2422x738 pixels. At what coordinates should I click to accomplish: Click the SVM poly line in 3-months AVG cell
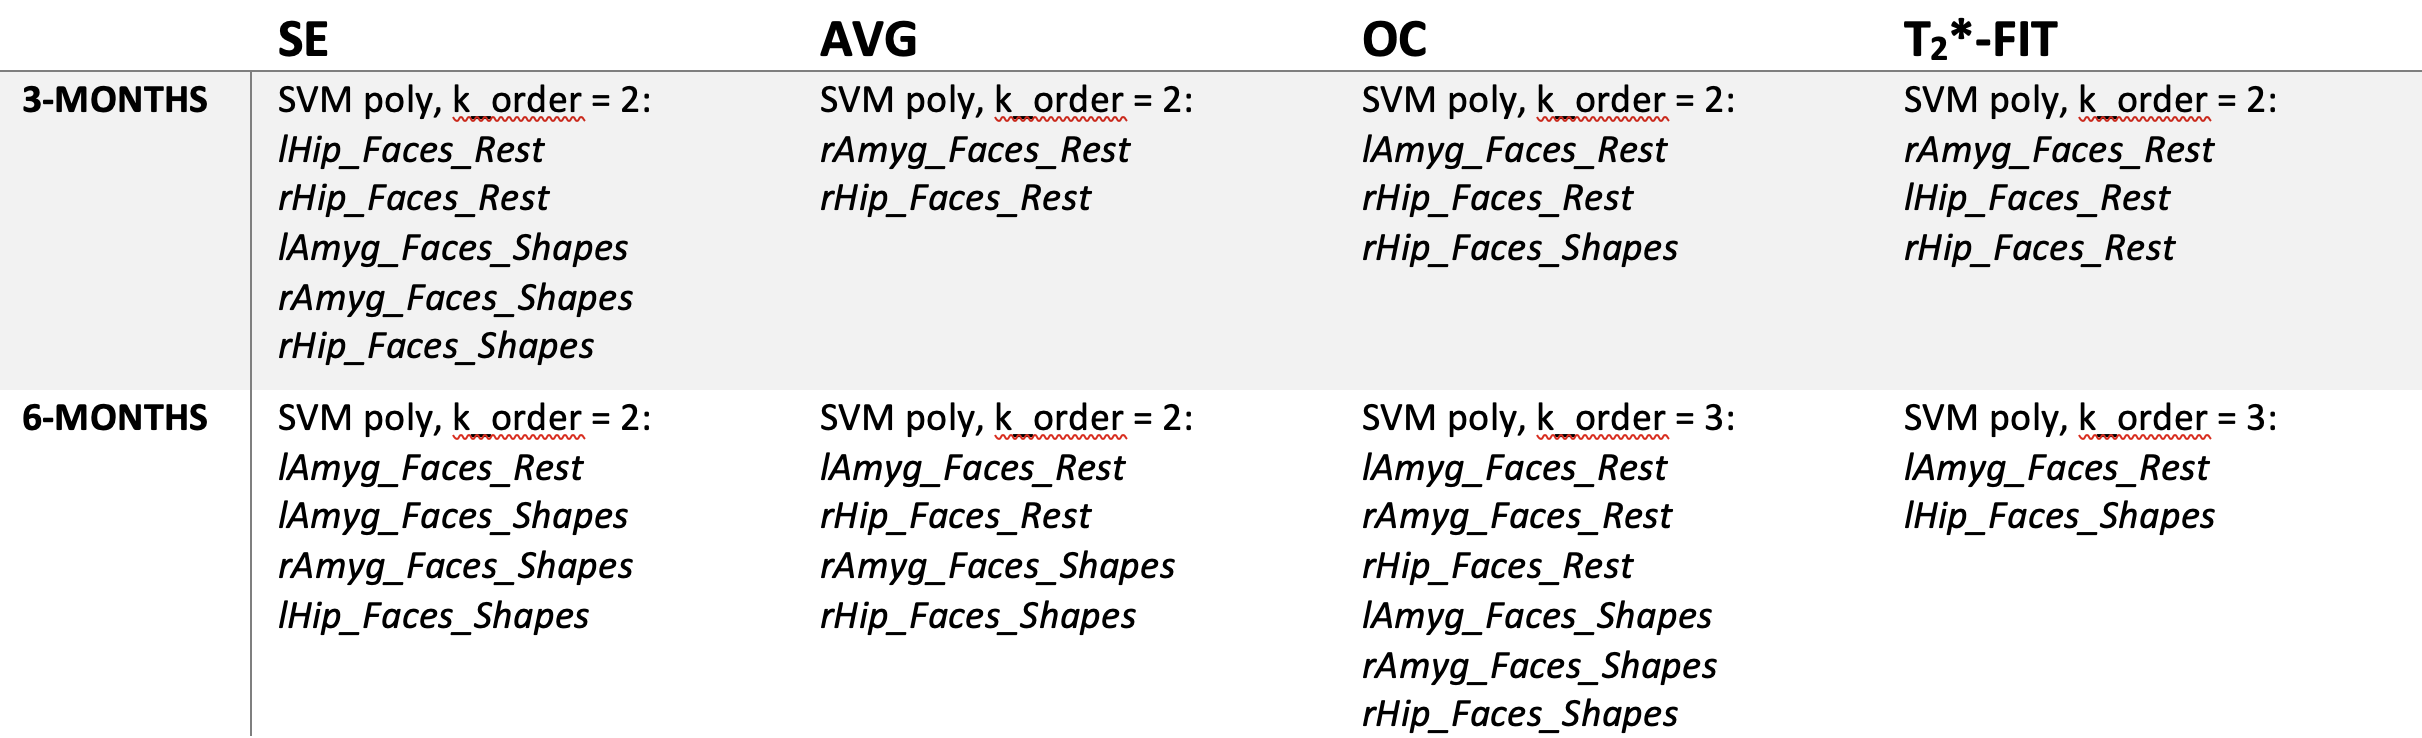[x=1006, y=100]
